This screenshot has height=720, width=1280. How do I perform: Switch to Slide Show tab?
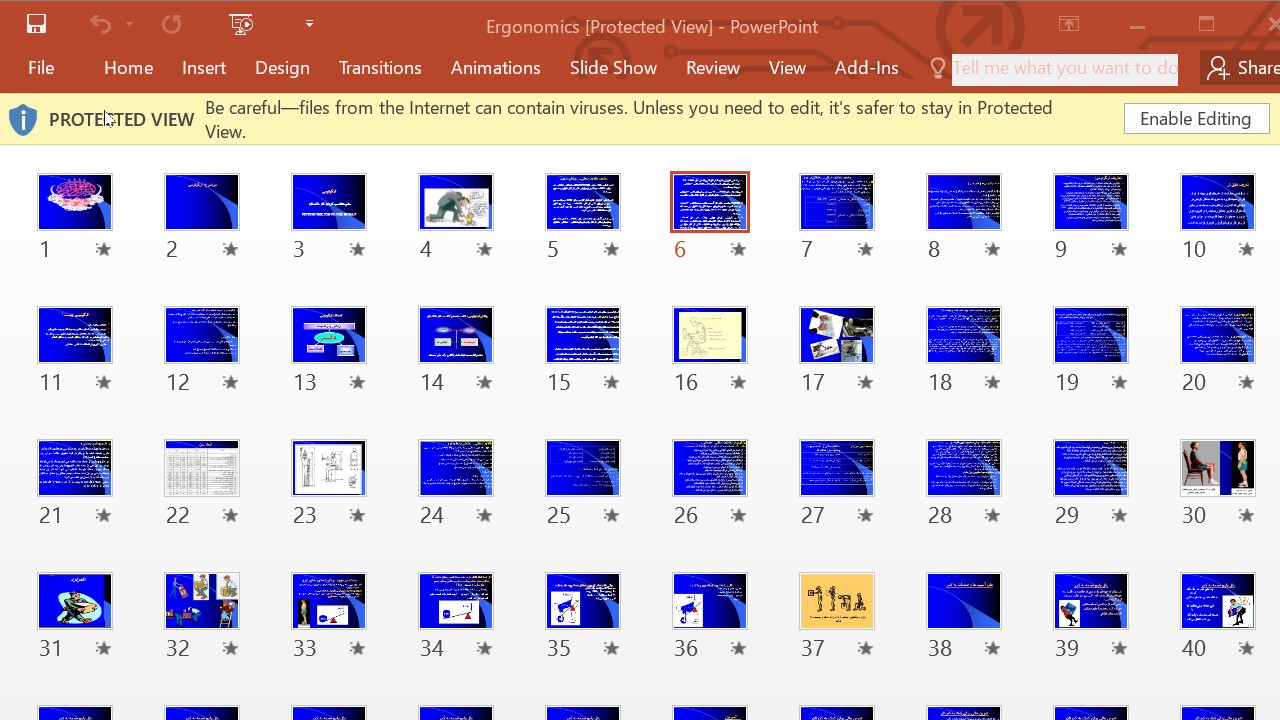[x=613, y=68]
